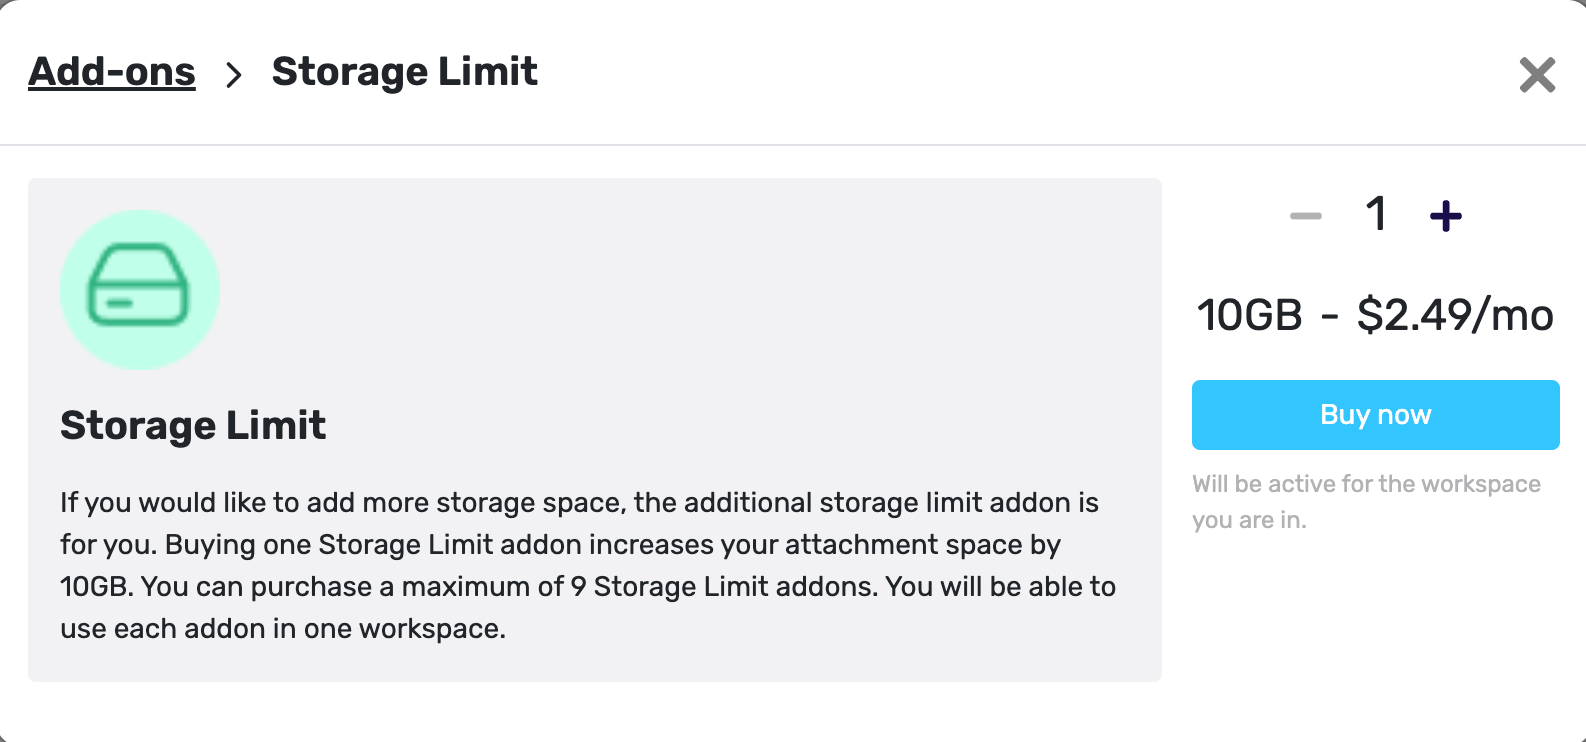Click the Storage Limit page title in header
Viewport: 1586px width, 742px height.
click(x=404, y=71)
